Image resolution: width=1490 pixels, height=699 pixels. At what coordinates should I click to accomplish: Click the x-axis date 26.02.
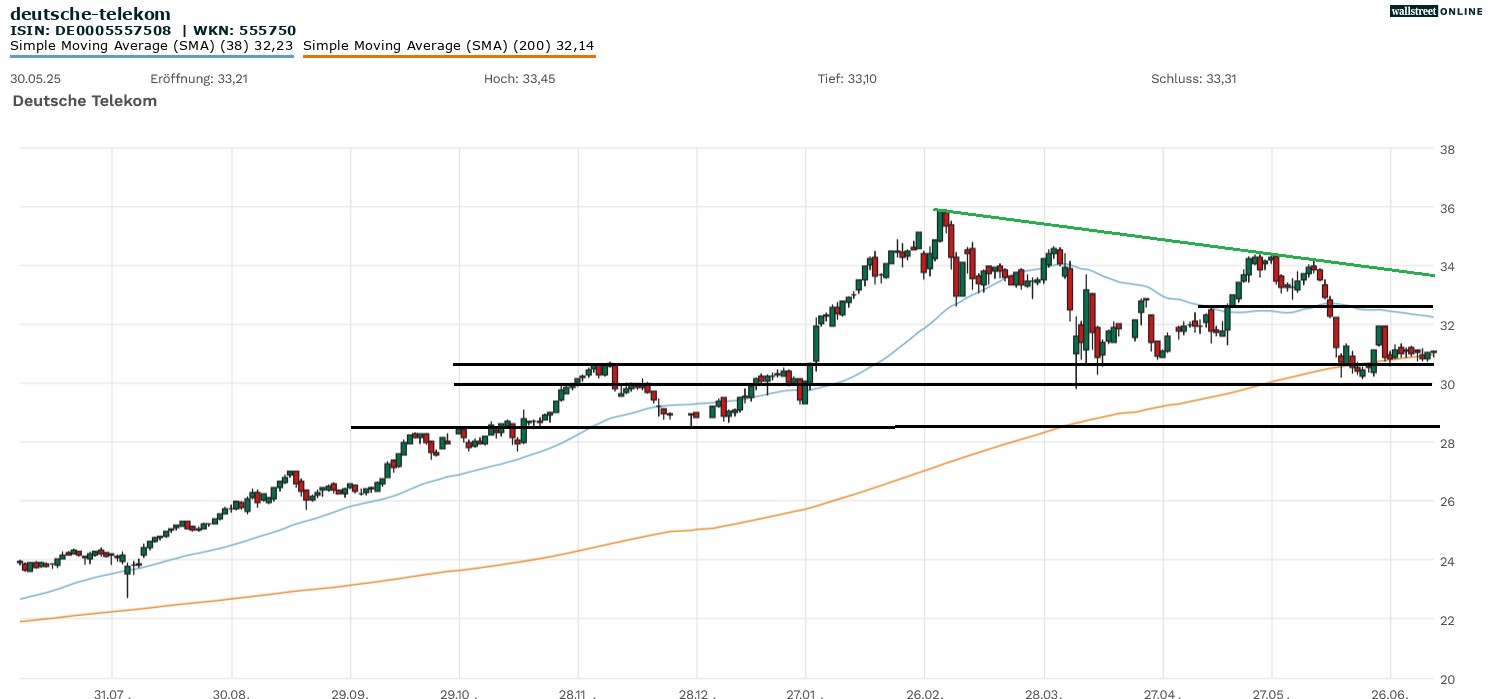pos(925,692)
